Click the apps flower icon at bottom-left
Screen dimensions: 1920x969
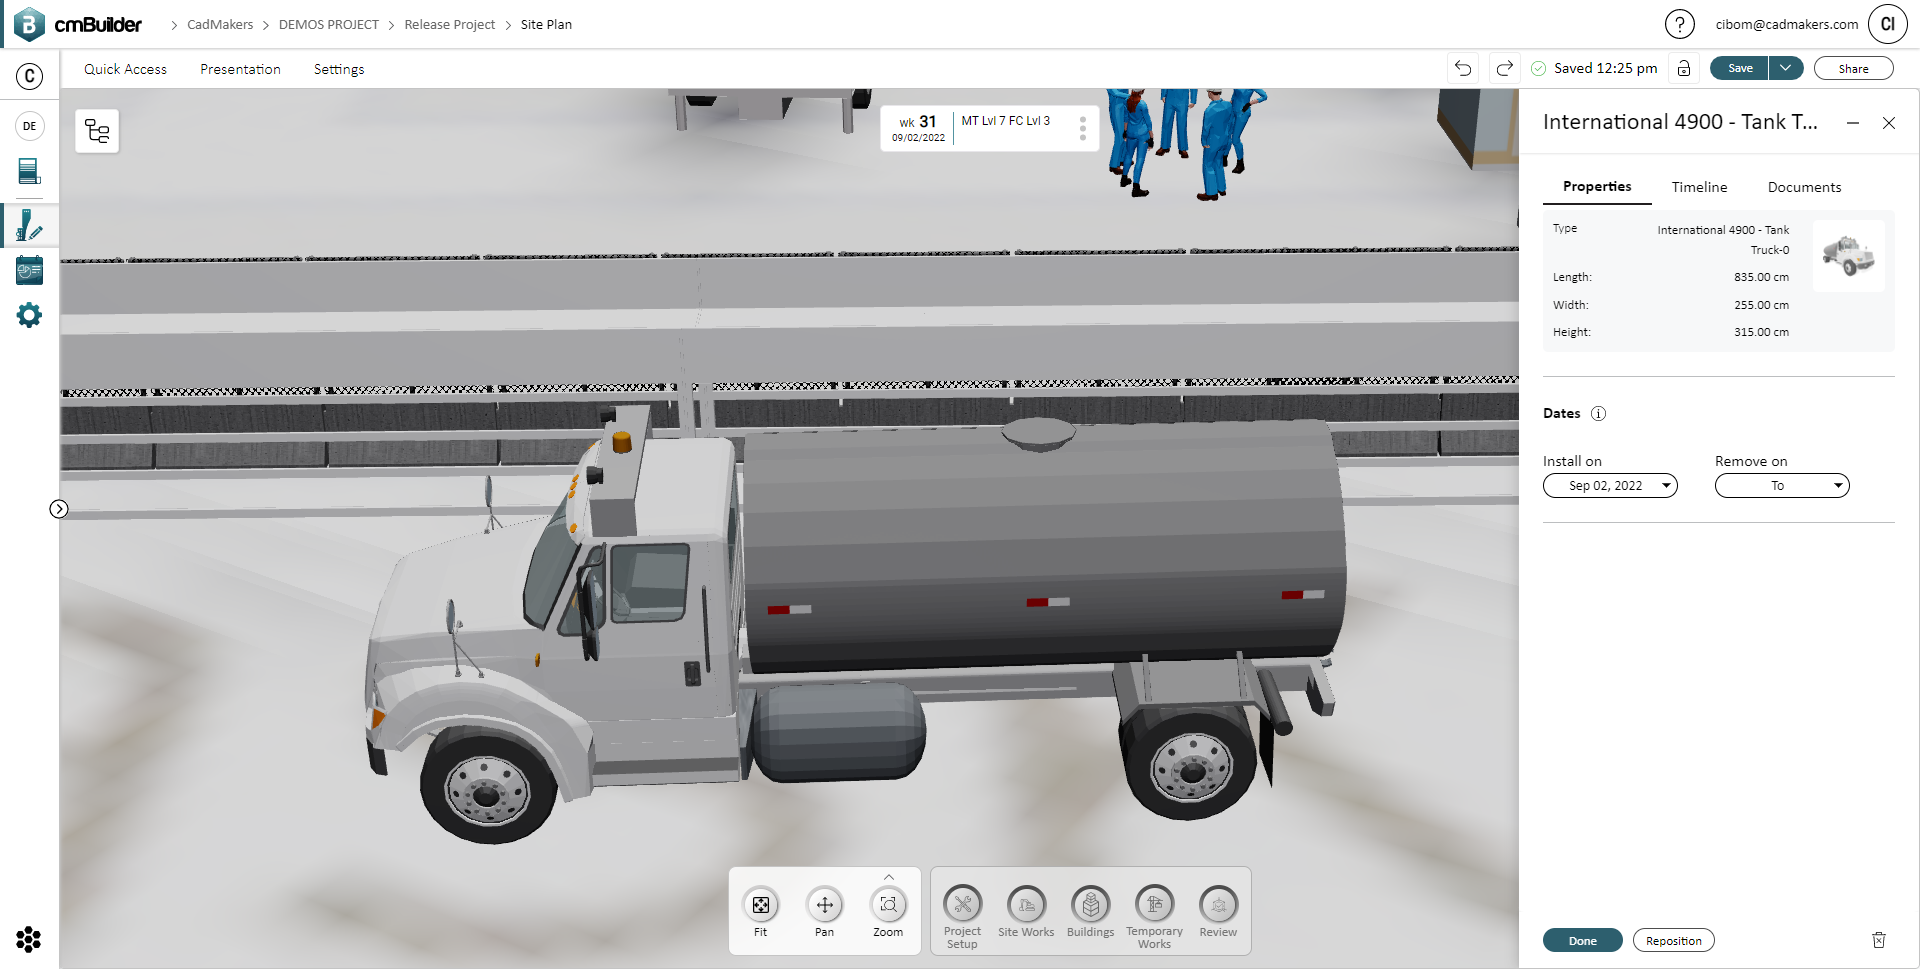click(29, 939)
